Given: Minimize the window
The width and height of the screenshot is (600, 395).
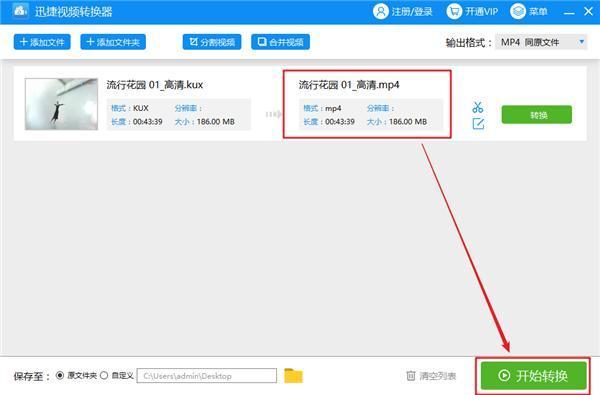Looking at the screenshot, I should point(569,13).
